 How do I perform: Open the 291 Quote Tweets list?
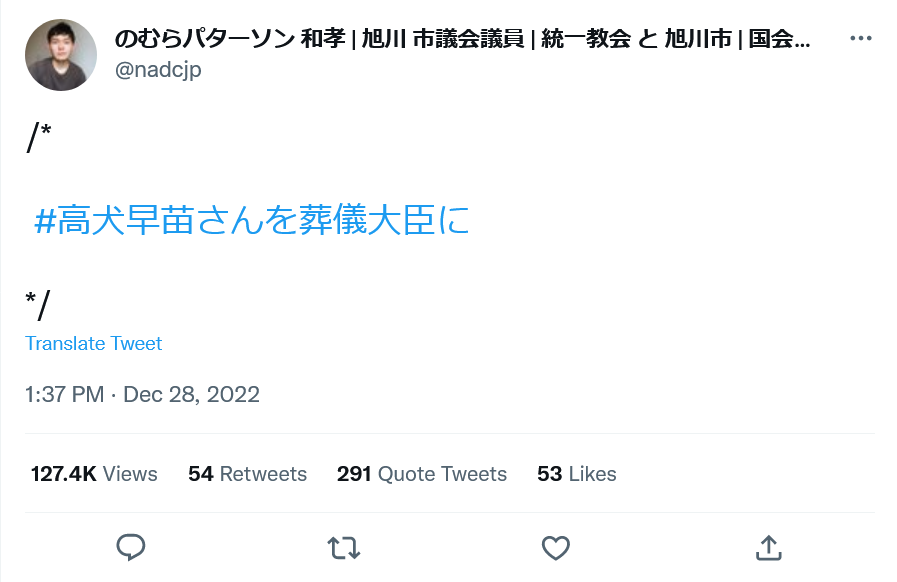421,474
